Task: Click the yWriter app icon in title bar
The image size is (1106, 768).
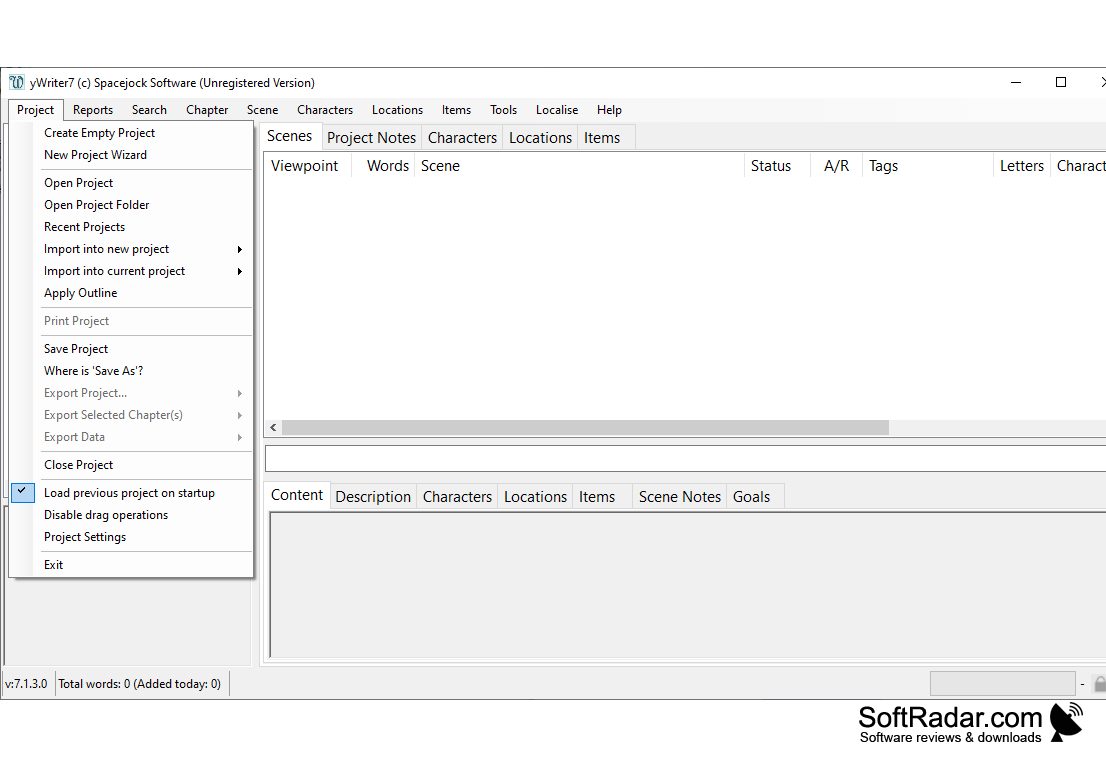Action: [16, 82]
